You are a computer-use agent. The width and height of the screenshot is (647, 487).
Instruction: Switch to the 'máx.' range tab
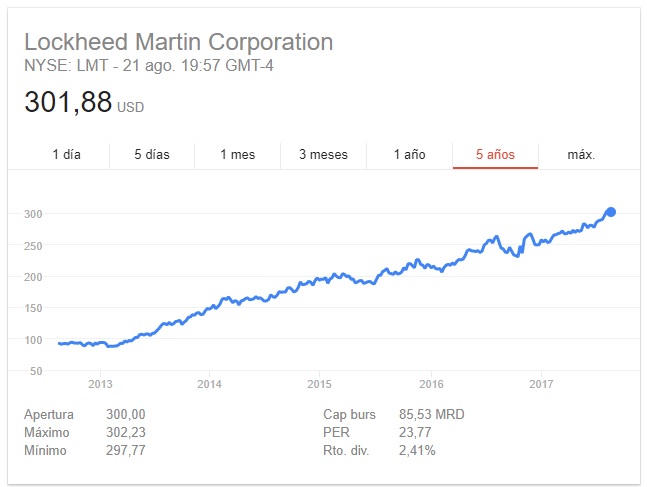(x=581, y=154)
